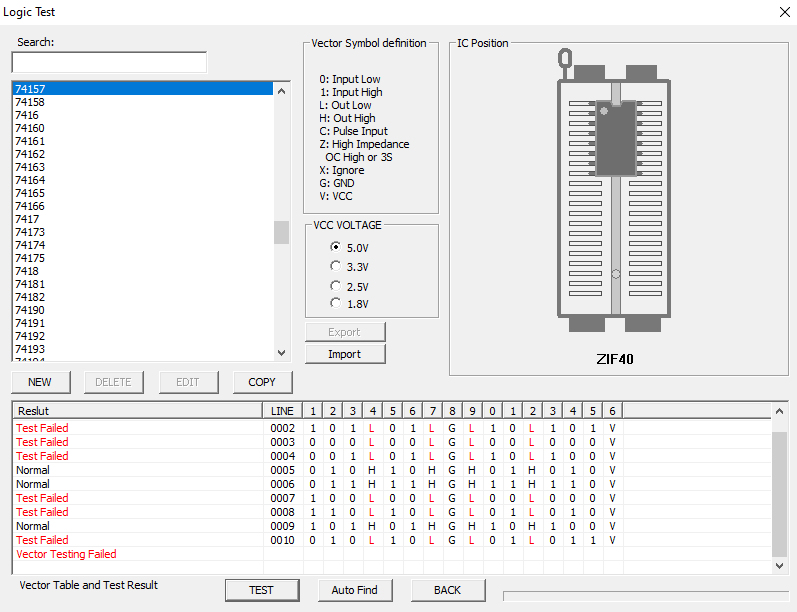Screen dimensions: 797x612
Task: Click the Test Failed row for line 0004
Action: (x=392, y=456)
